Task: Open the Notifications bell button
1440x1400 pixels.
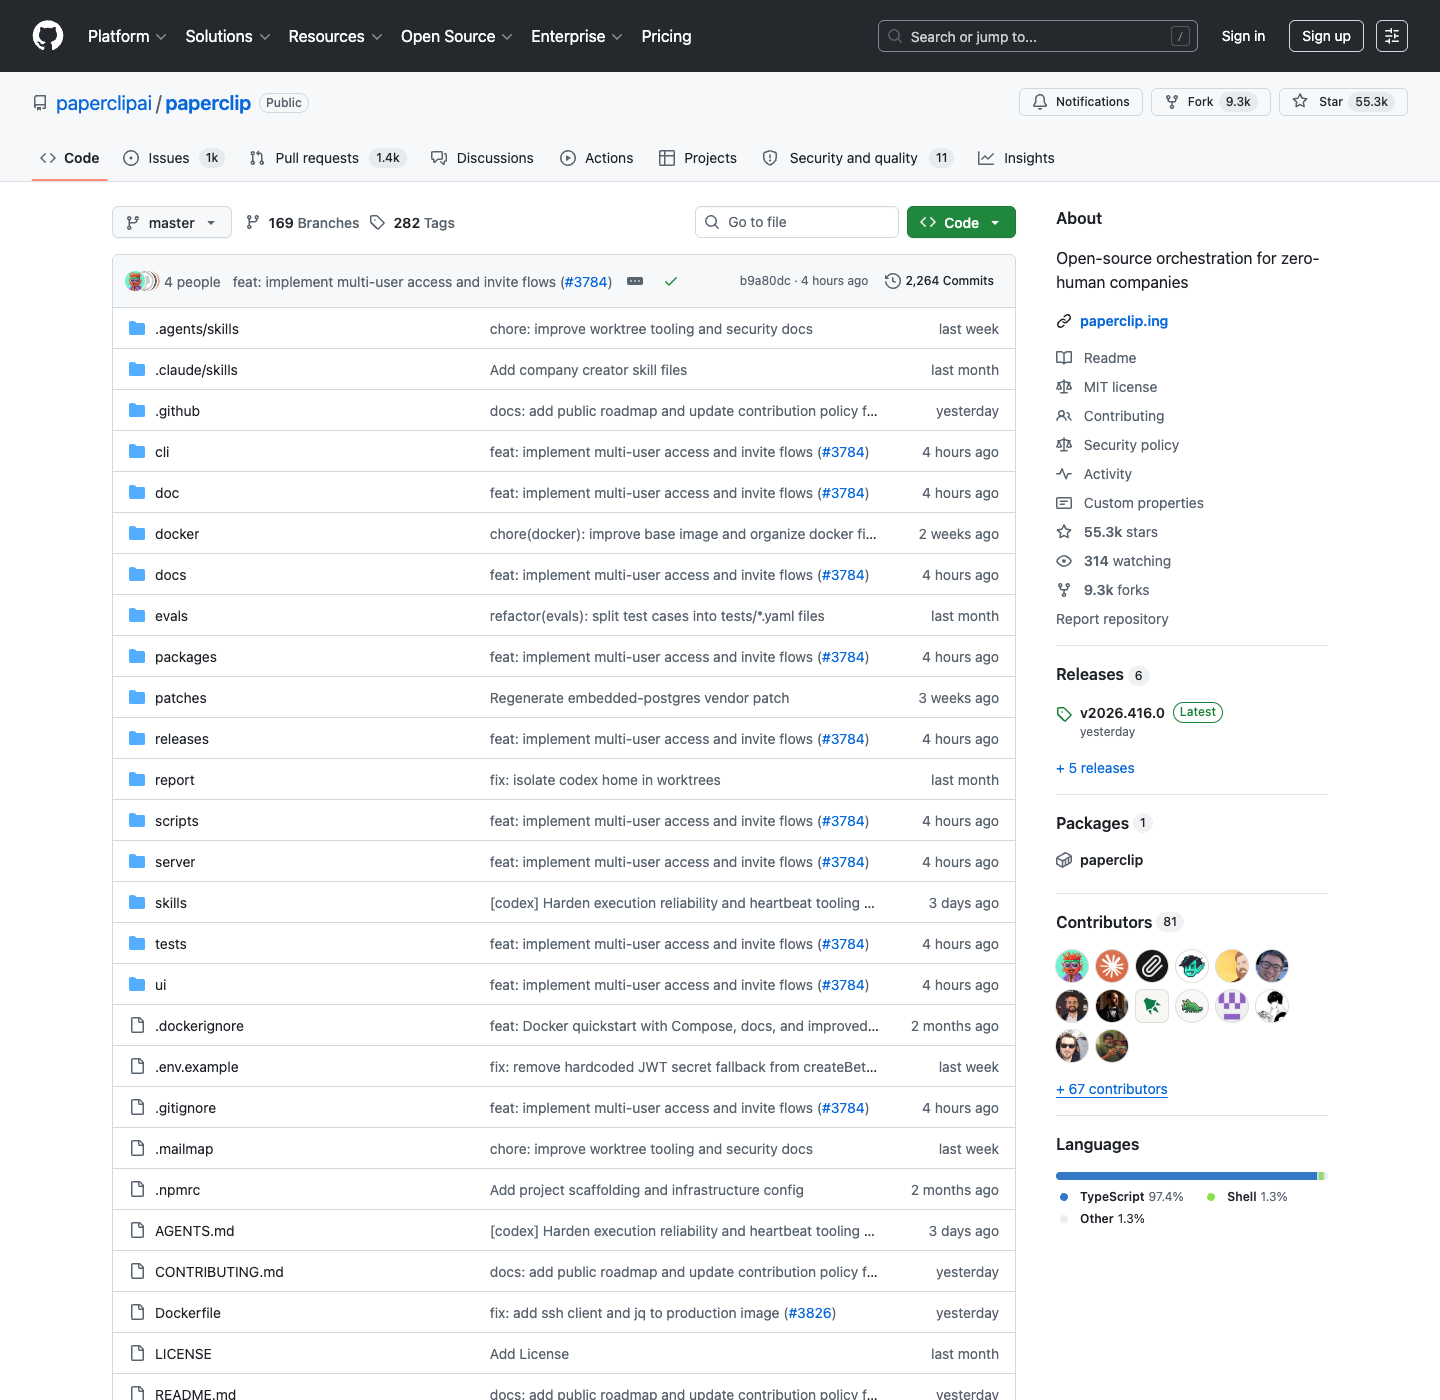Action: (1080, 102)
